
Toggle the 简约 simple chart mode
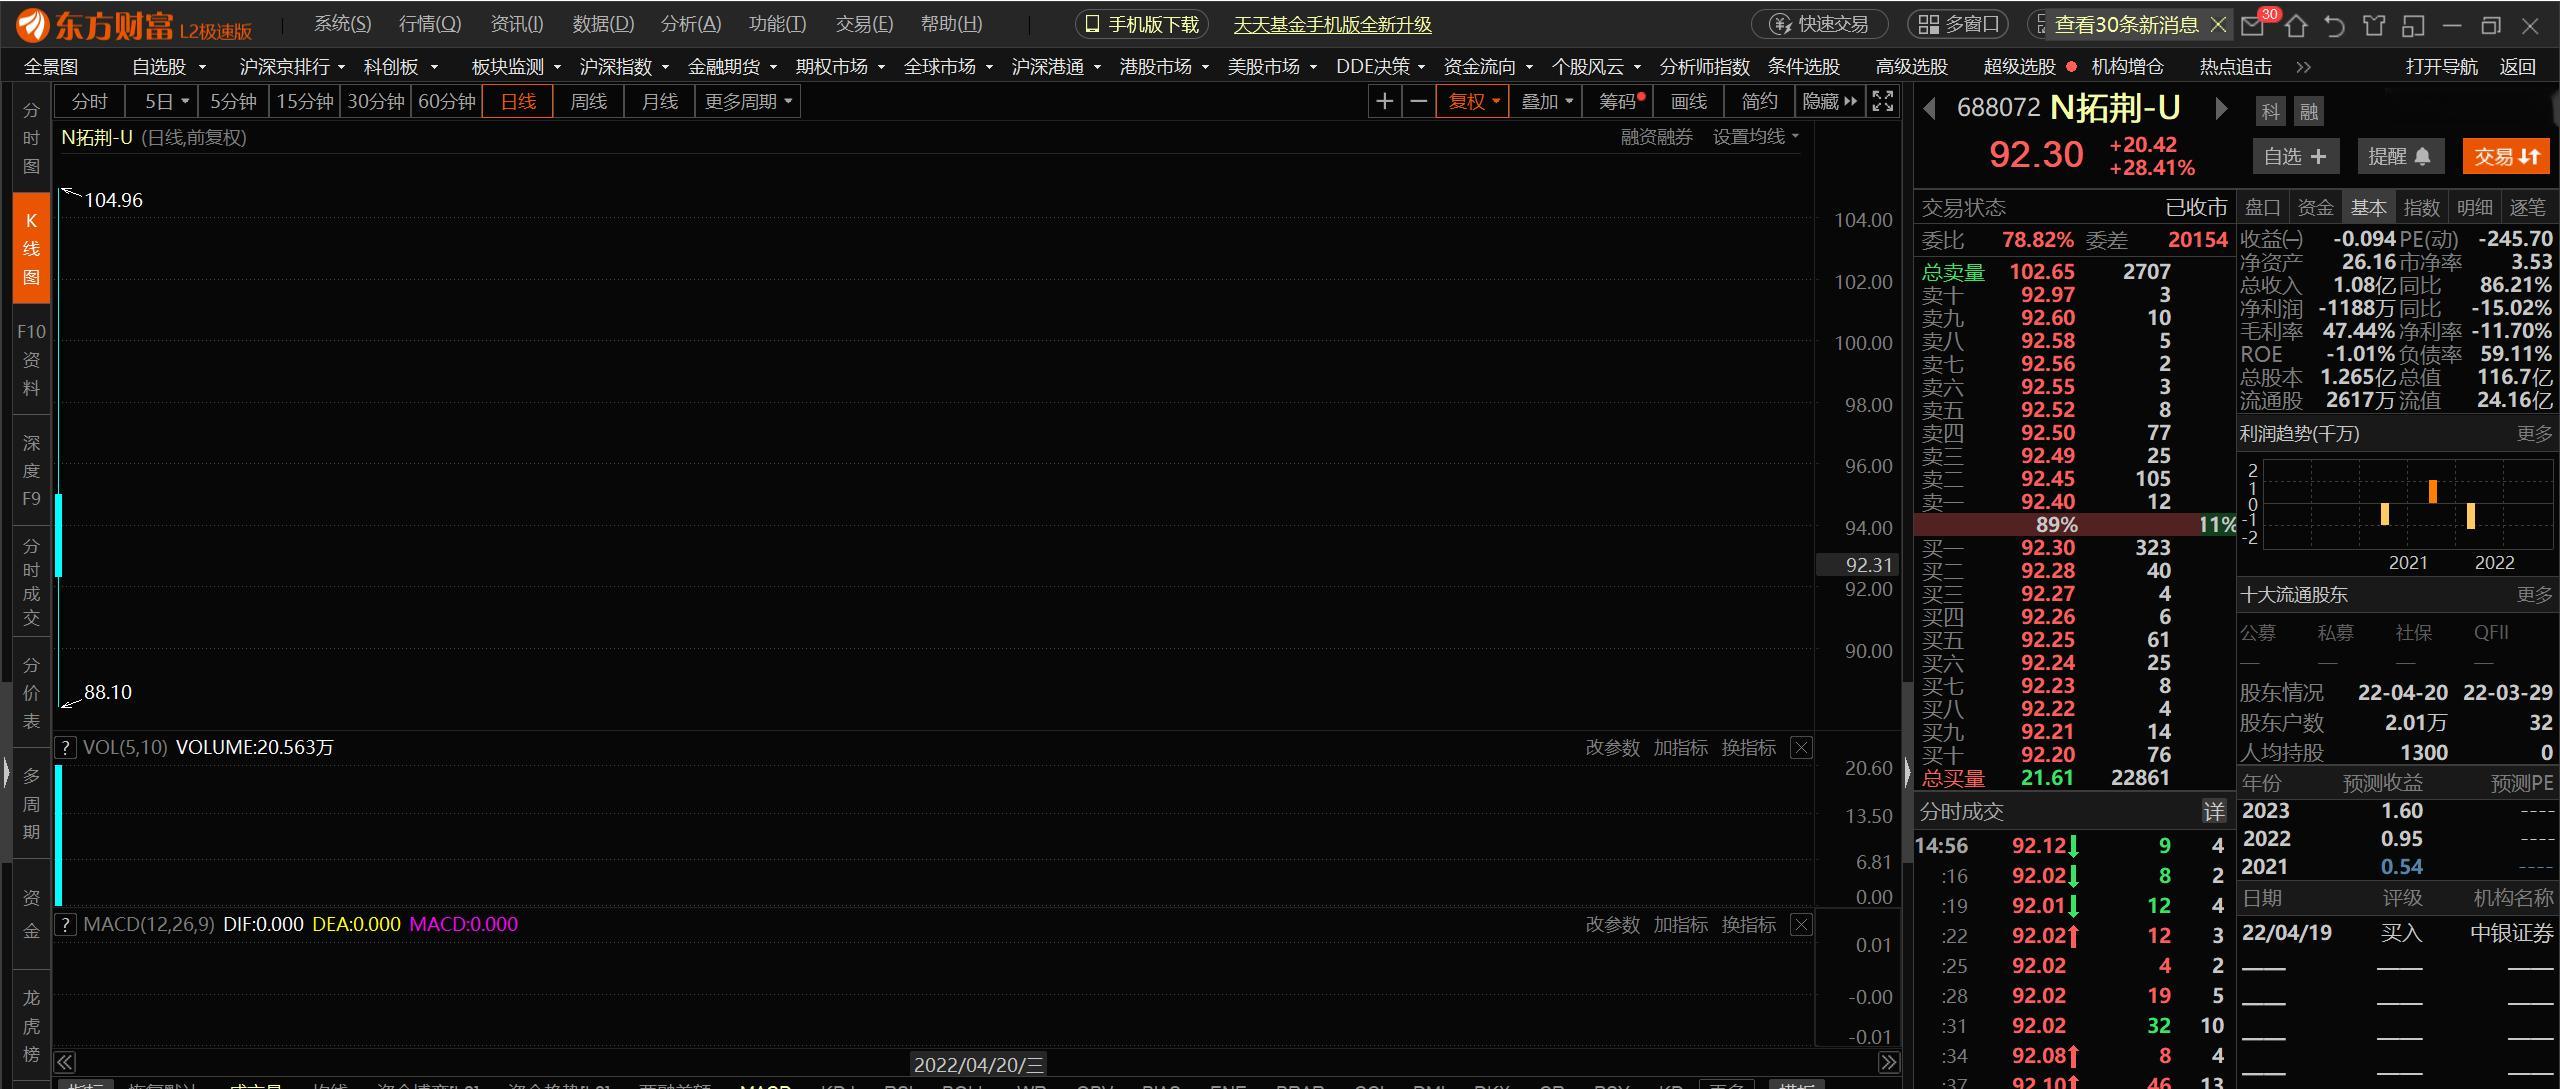pos(1759,101)
